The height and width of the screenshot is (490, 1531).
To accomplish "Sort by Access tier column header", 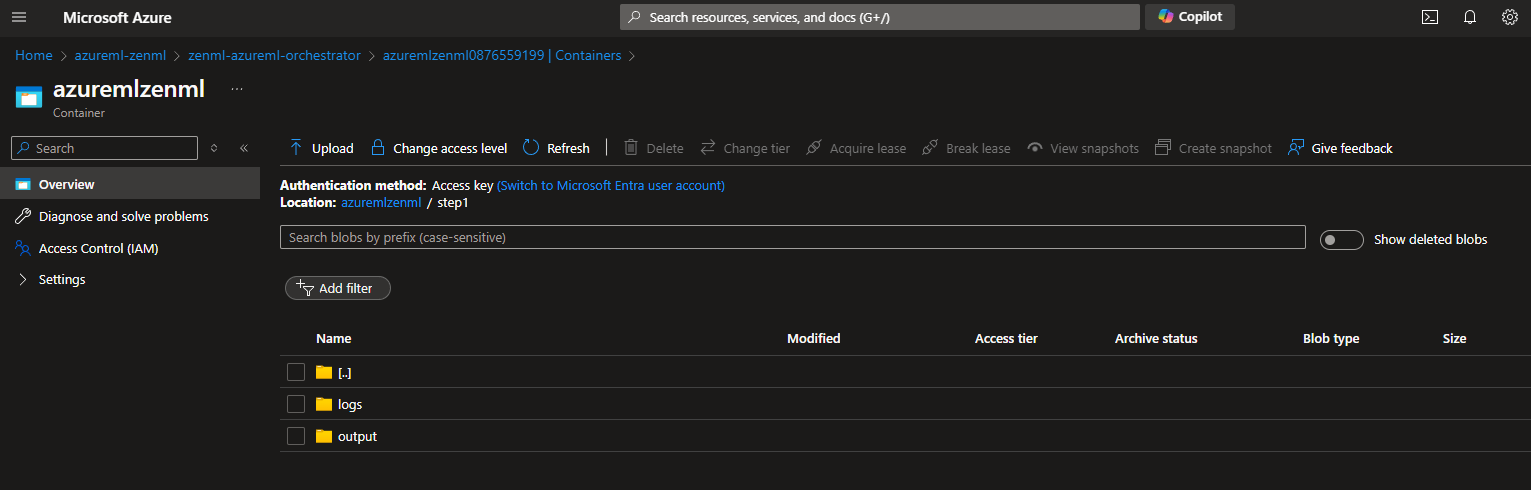I will click(x=1006, y=339).
